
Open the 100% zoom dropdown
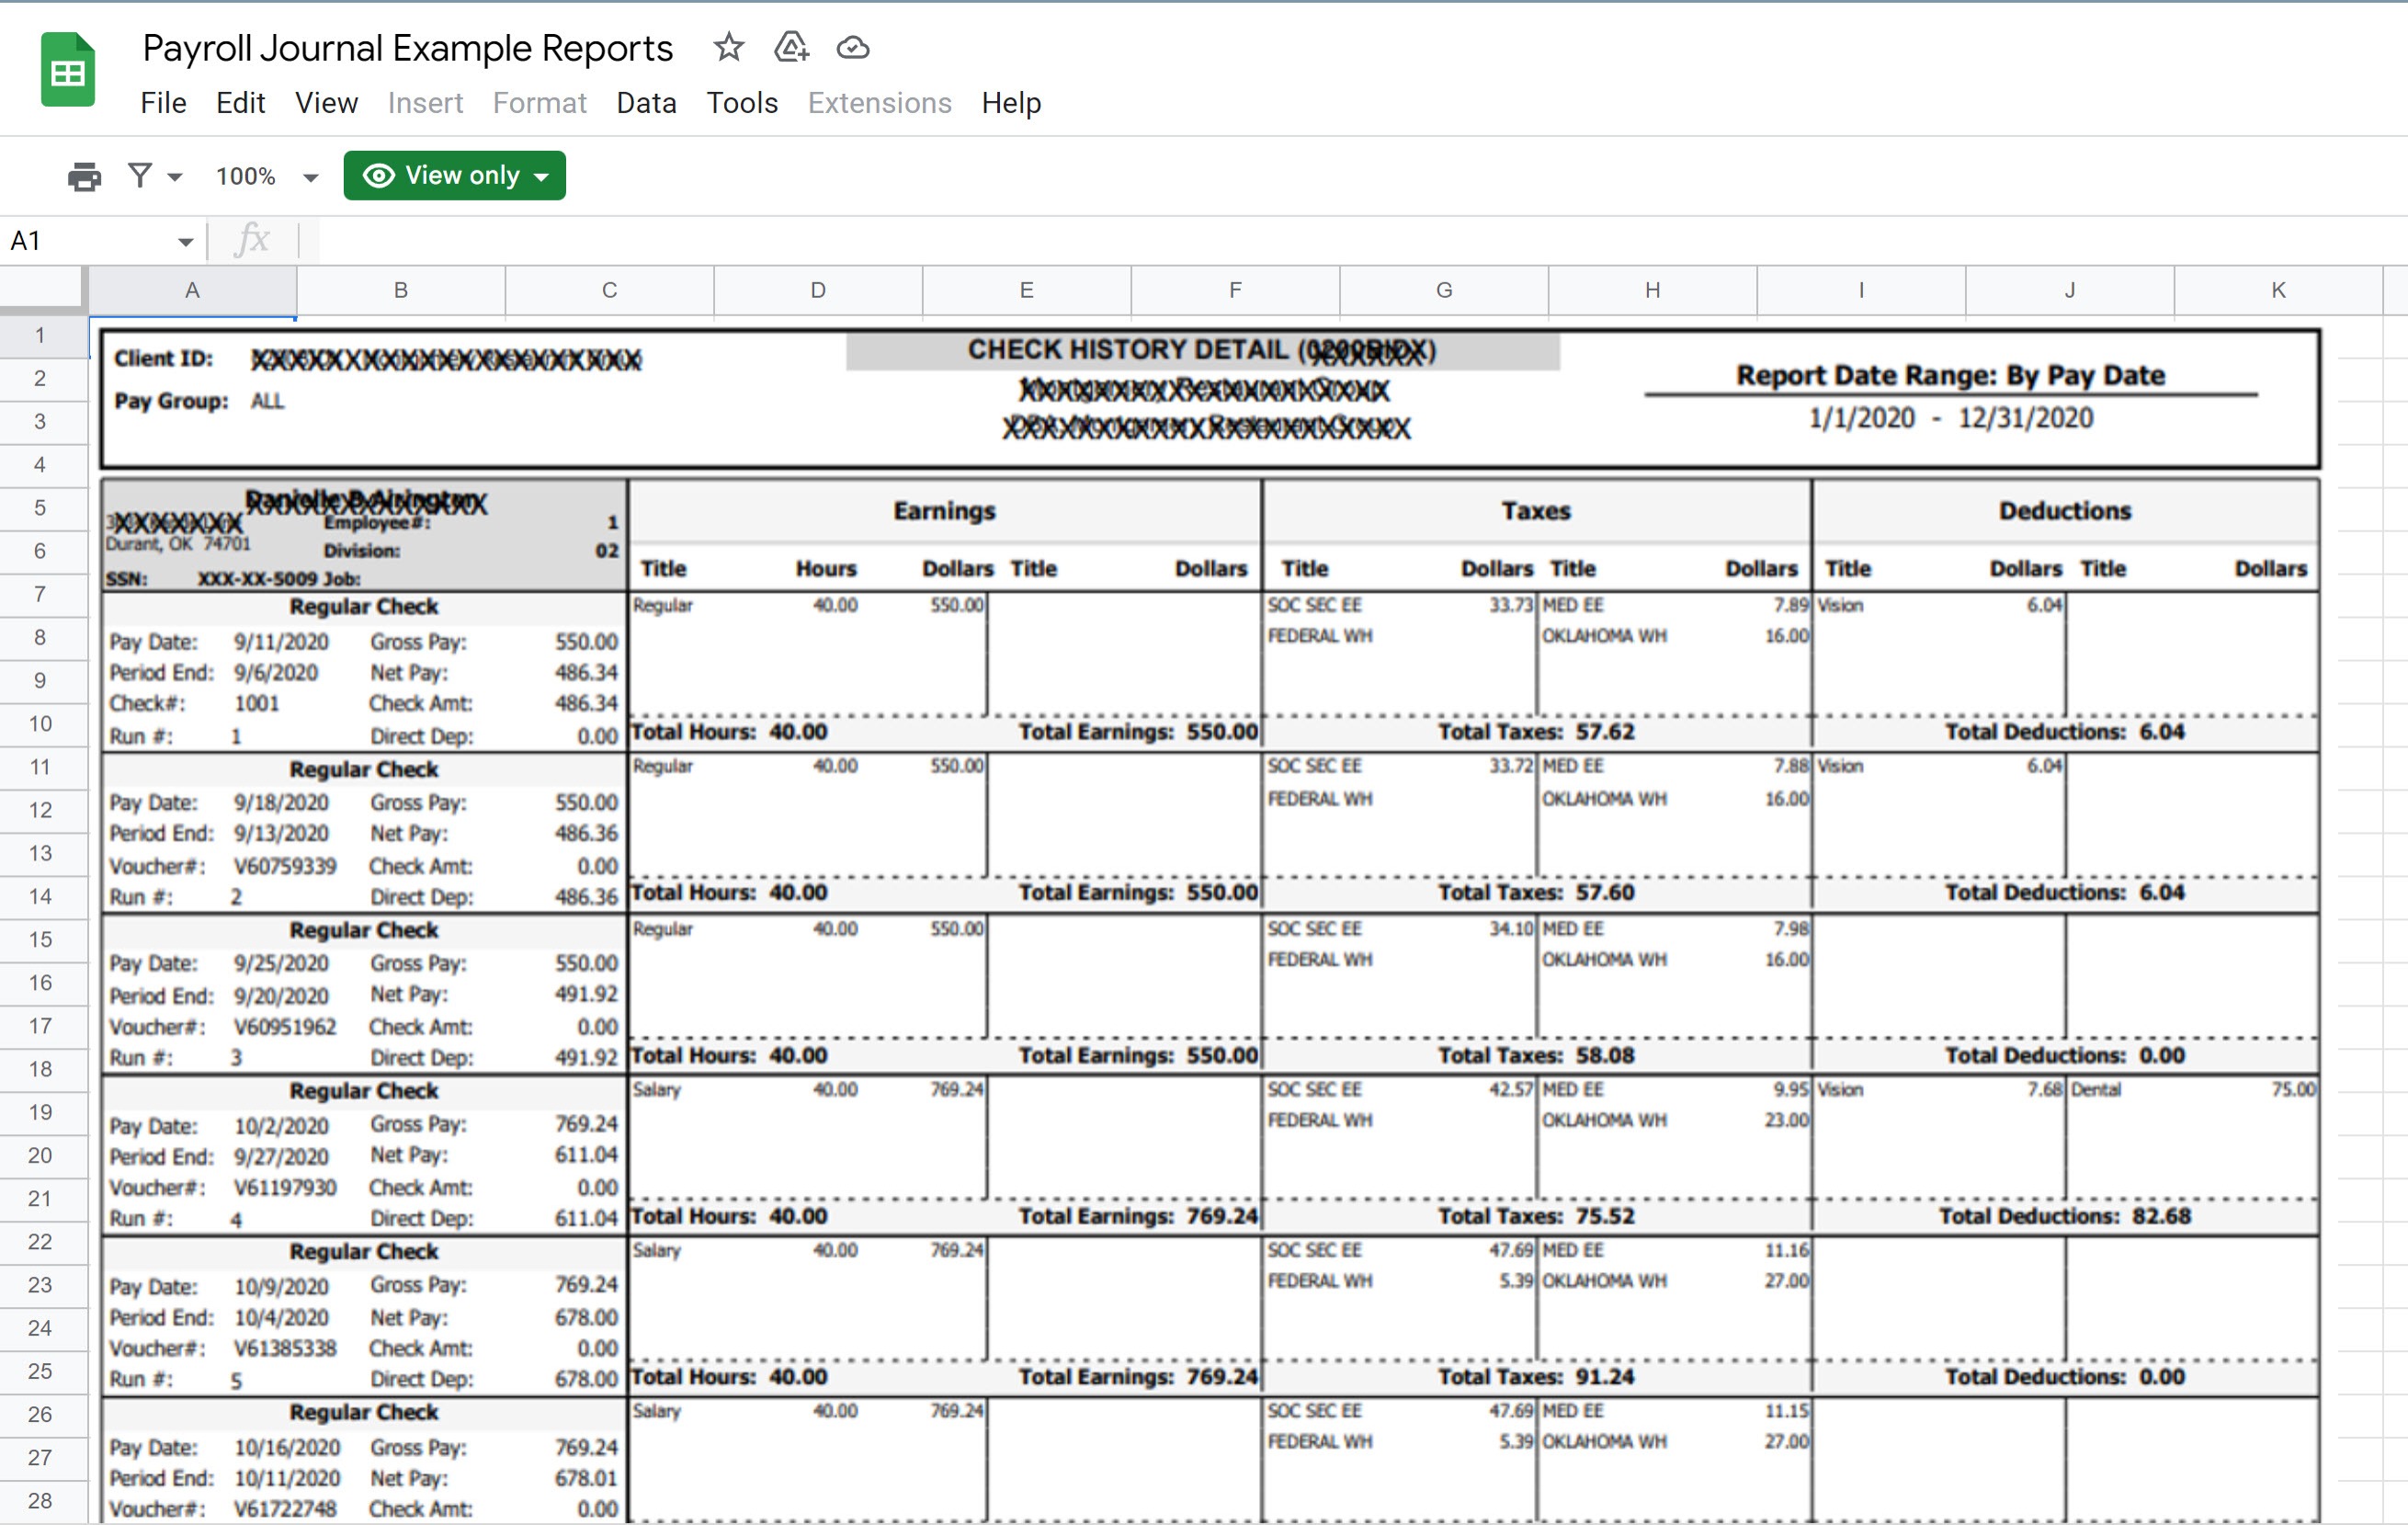click(x=267, y=177)
